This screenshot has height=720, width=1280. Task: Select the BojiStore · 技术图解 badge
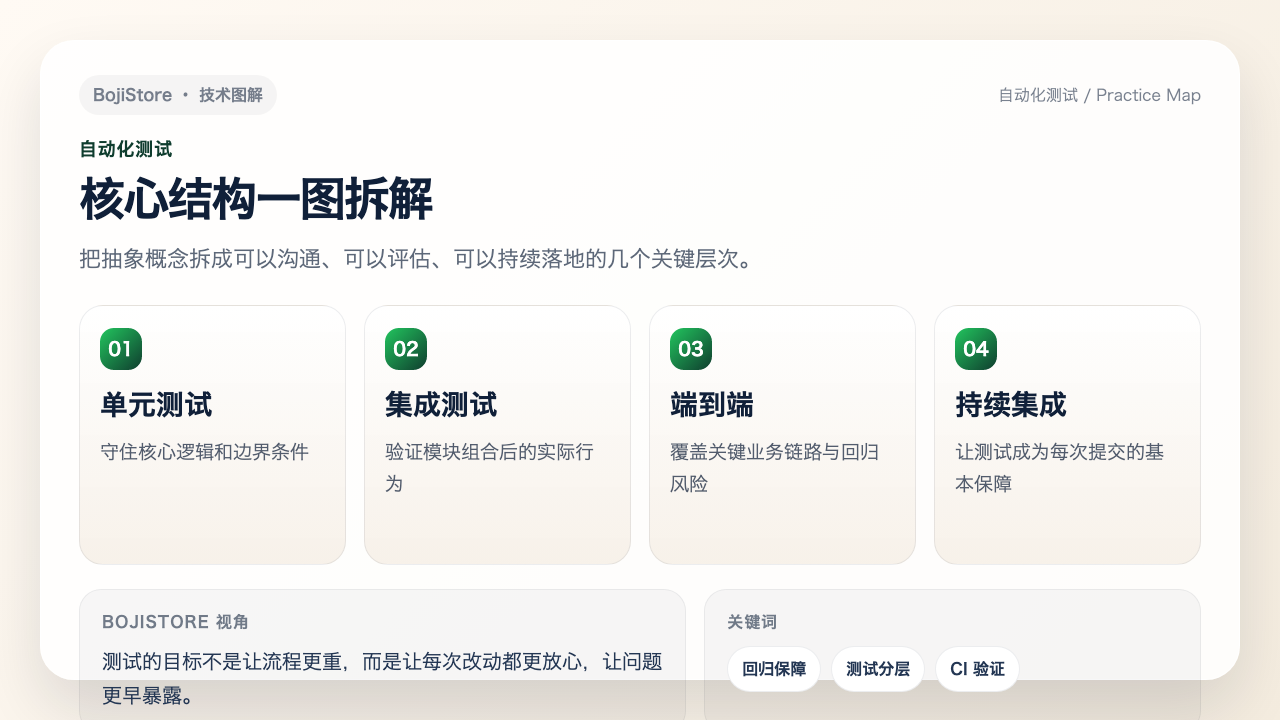pyautogui.click(x=178, y=95)
